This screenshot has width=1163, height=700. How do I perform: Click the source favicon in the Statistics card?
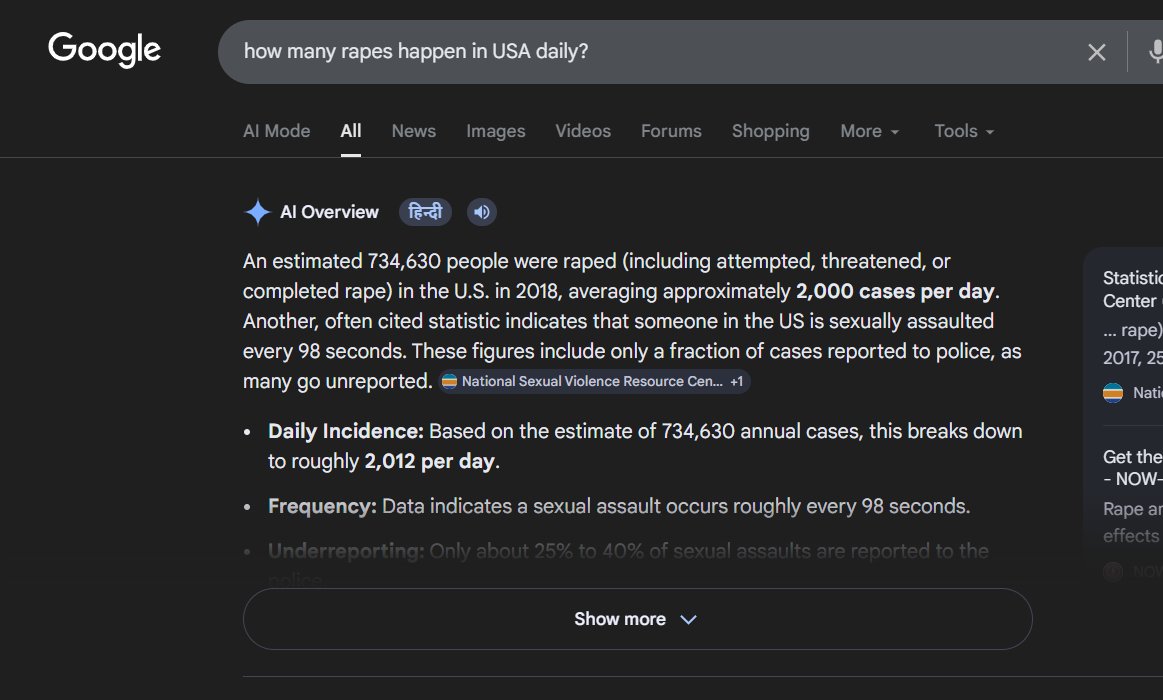click(1113, 393)
